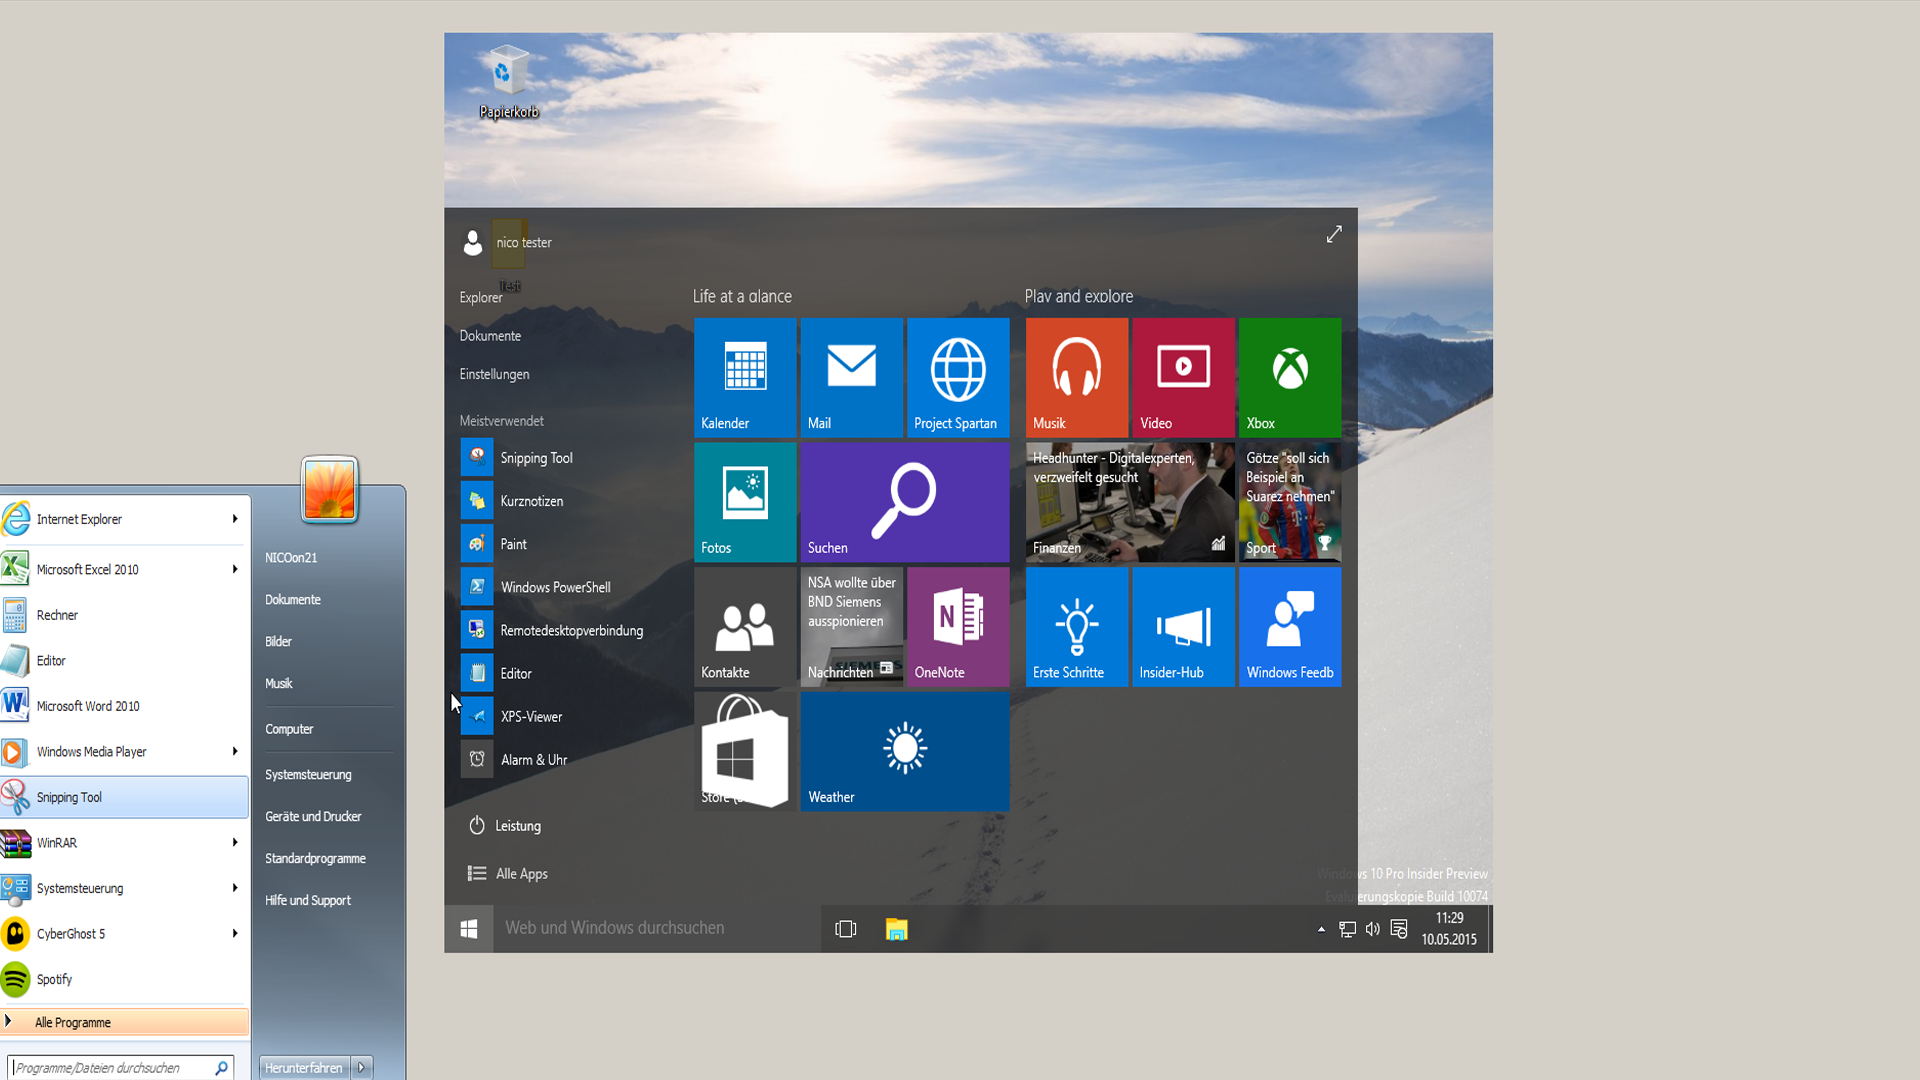The image size is (1920, 1080).
Task: Open the Mail tile
Action: (x=852, y=377)
